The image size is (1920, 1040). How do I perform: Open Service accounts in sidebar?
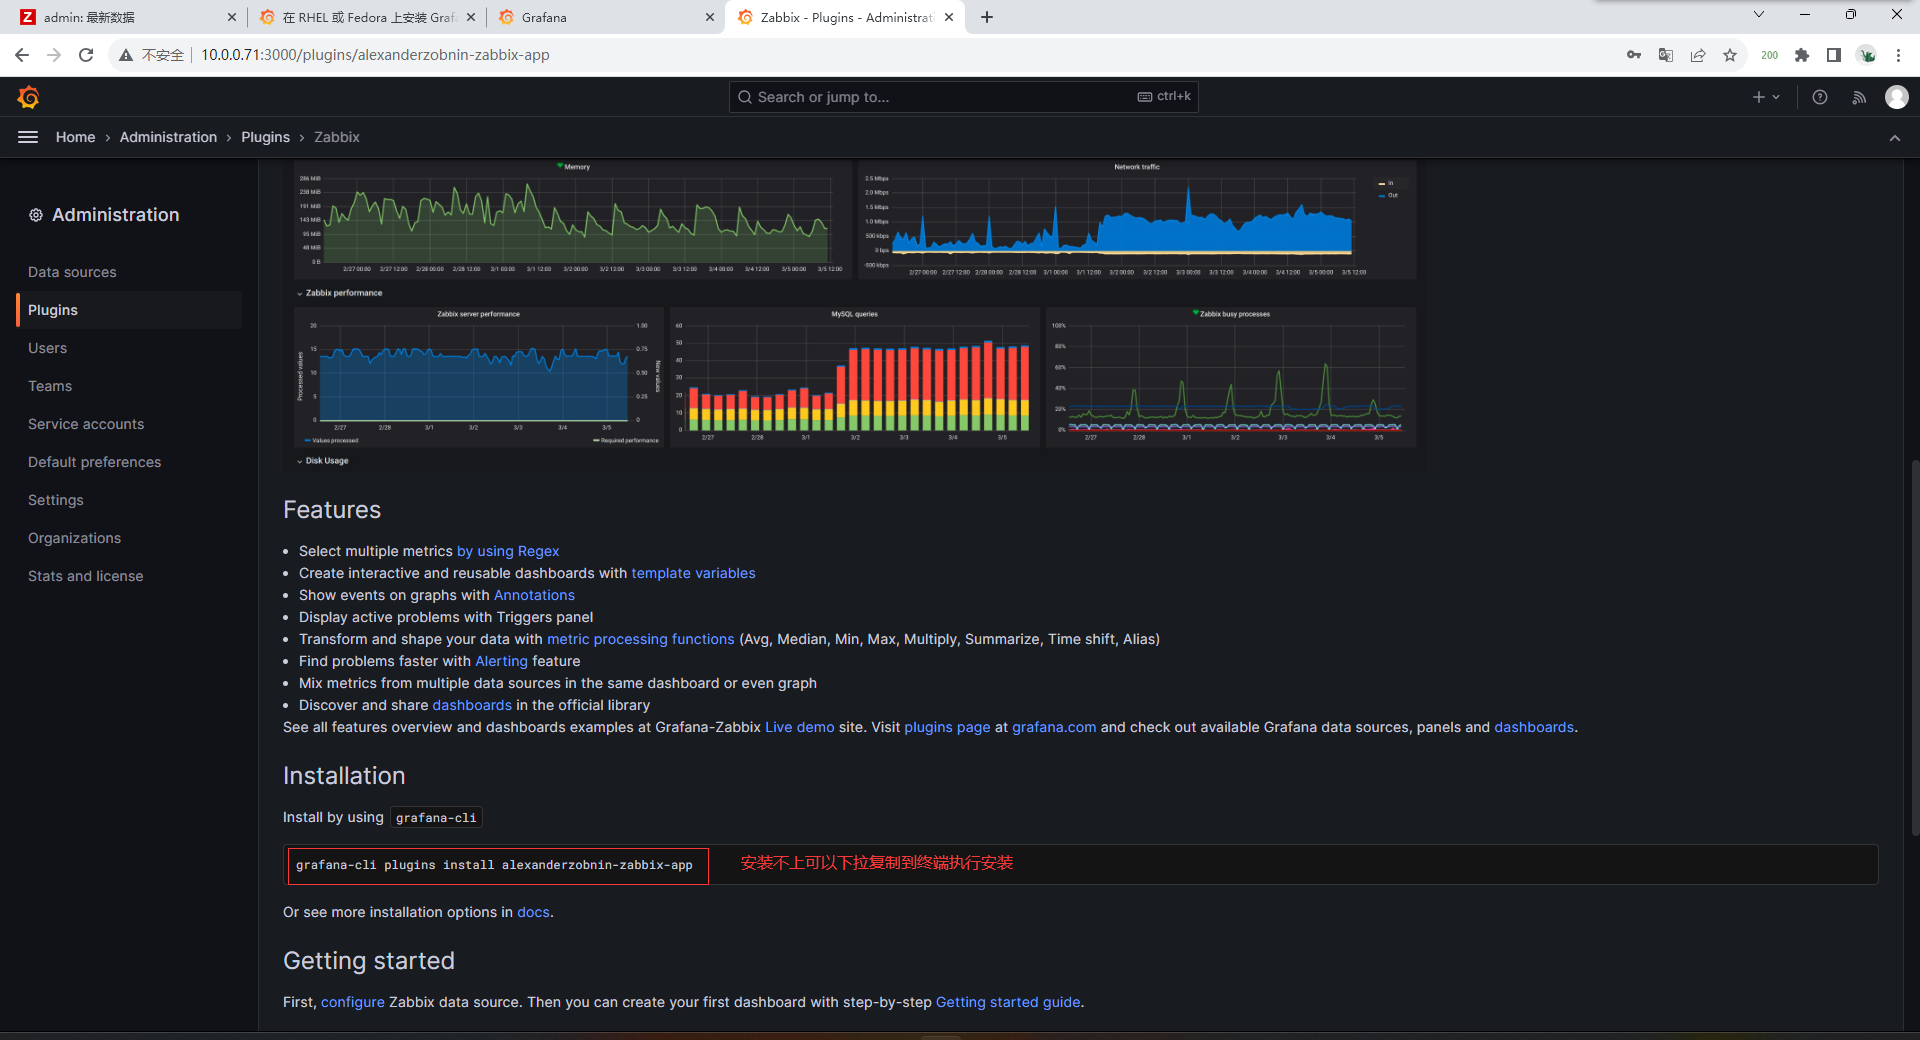point(86,424)
